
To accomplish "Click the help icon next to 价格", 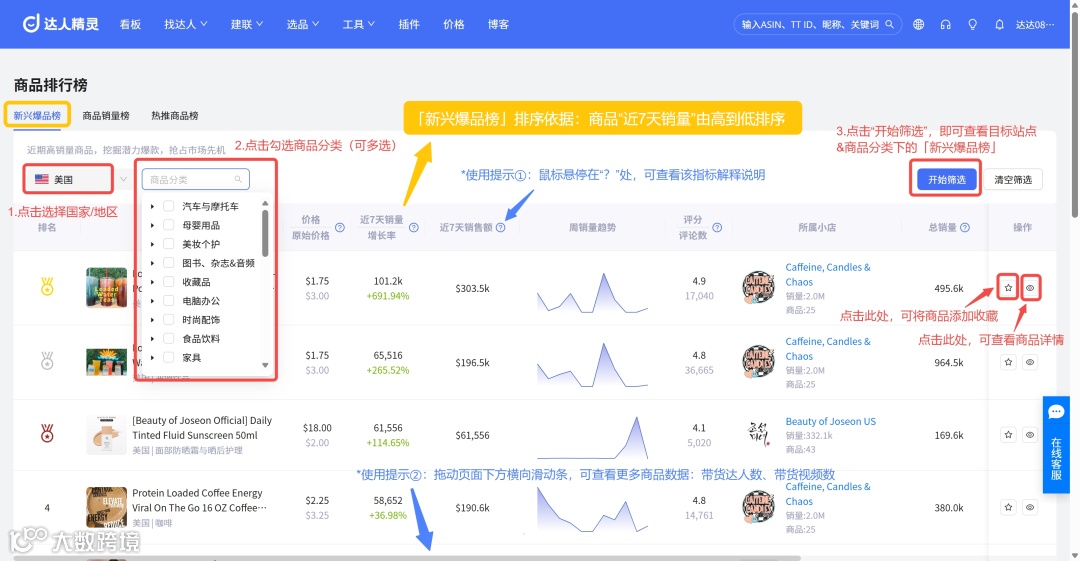I will [x=340, y=227].
